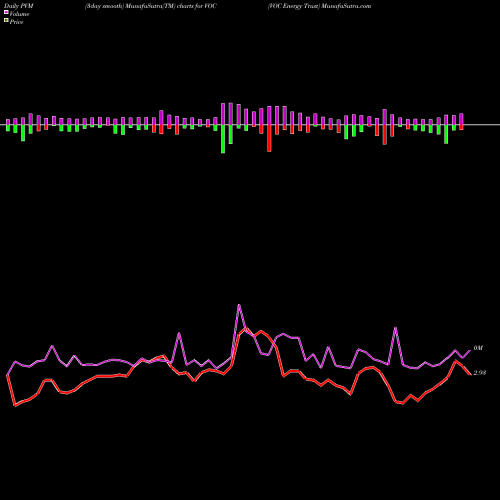The width and height of the screenshot is (500, 500).
Task: Click the 'Price' legend label
Action: click(x=16, y=22)
